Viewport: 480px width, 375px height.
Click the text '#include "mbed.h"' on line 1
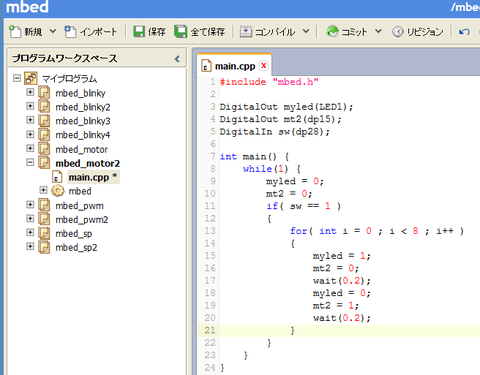(x=269, y=82)
